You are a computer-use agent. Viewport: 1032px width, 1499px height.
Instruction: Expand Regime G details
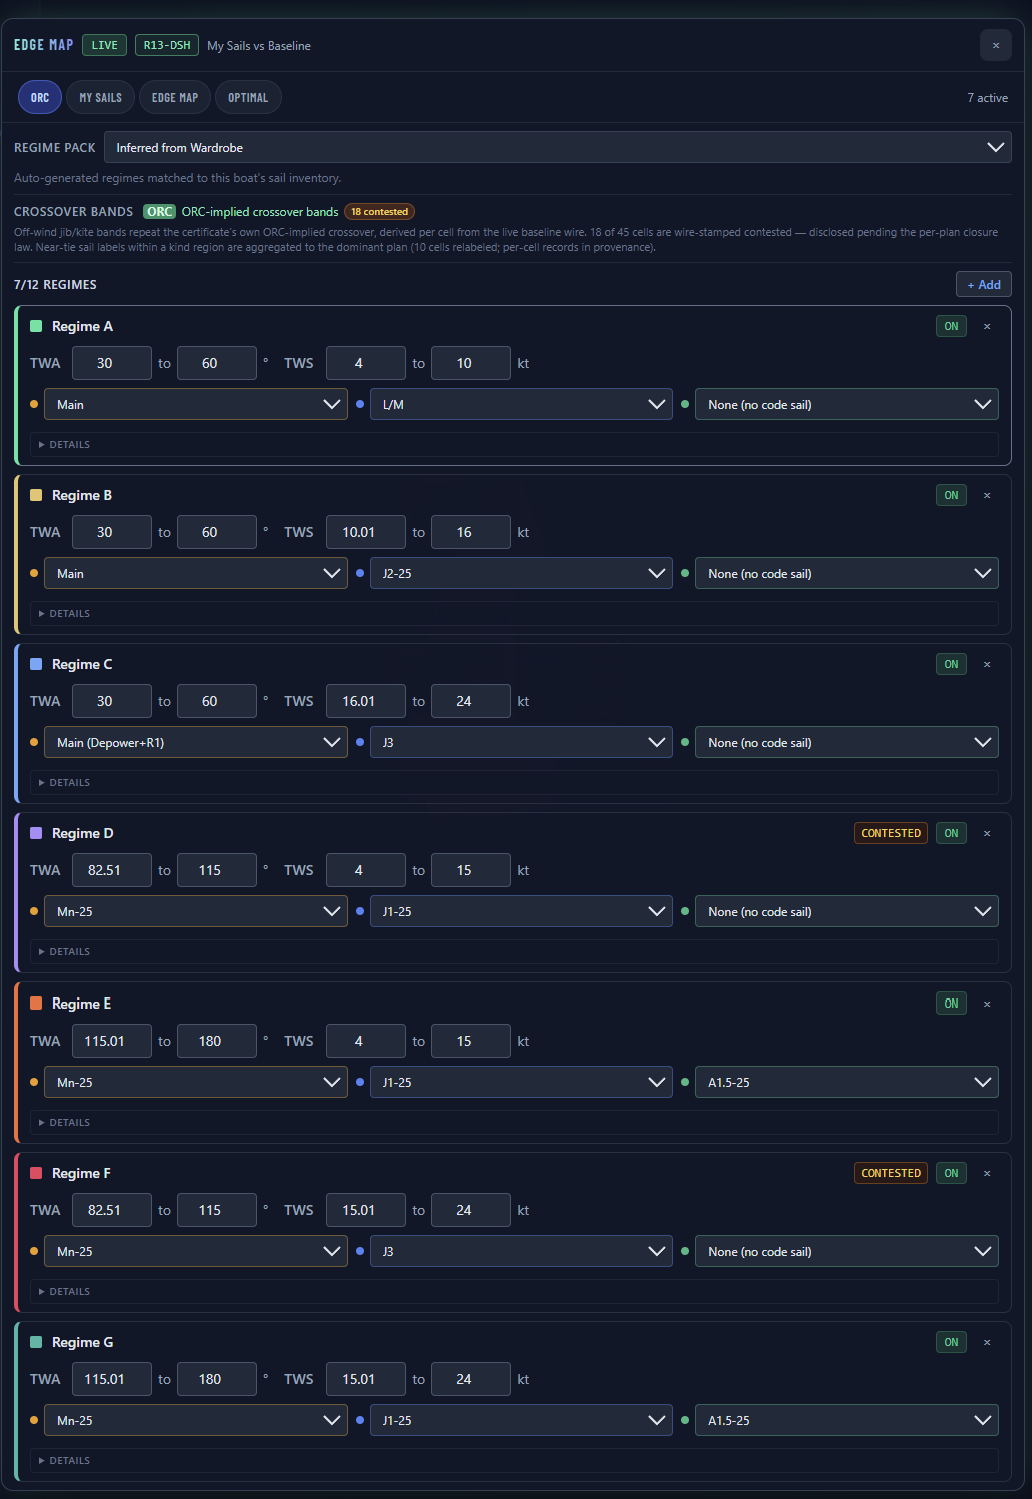tap(514, 1460)
